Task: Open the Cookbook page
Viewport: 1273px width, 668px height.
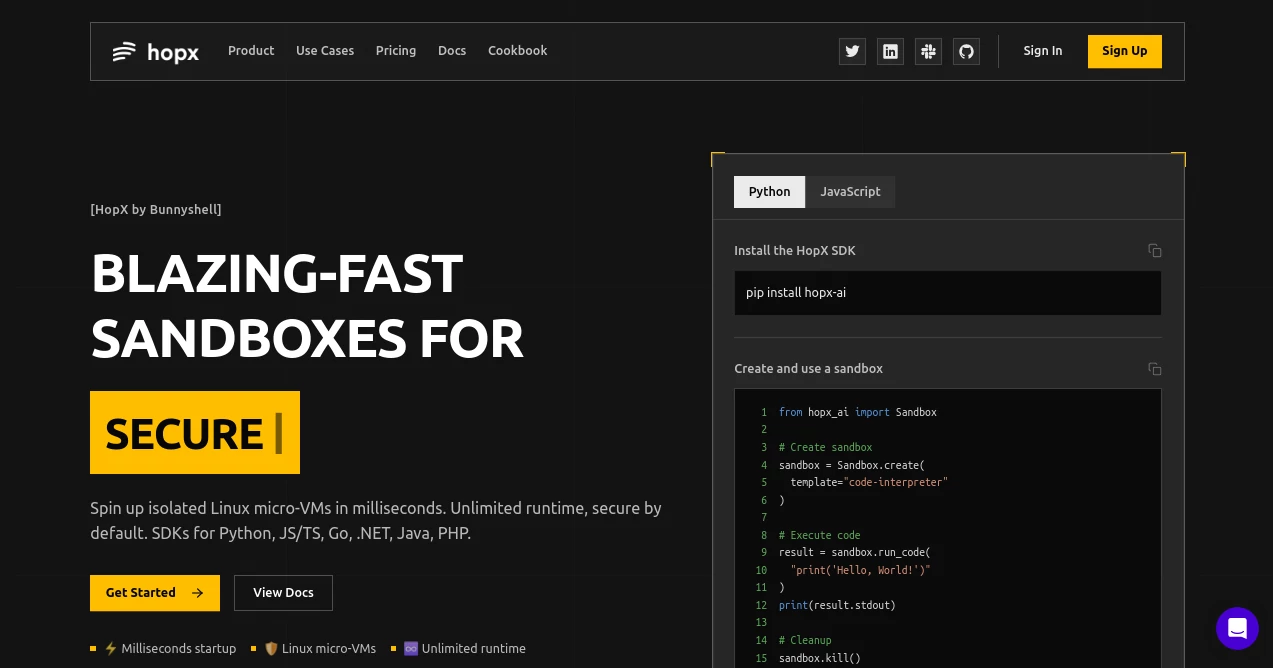Action: tap(517, 51)
